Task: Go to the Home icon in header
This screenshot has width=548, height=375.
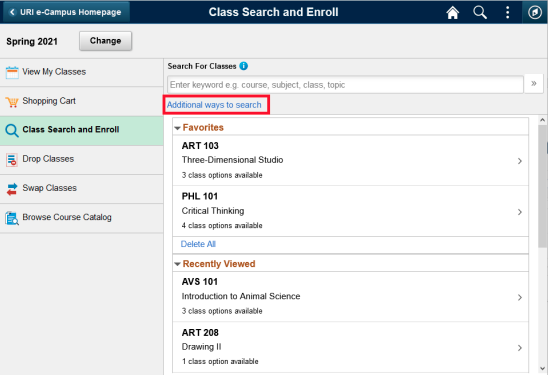Action: pos(453,13)
